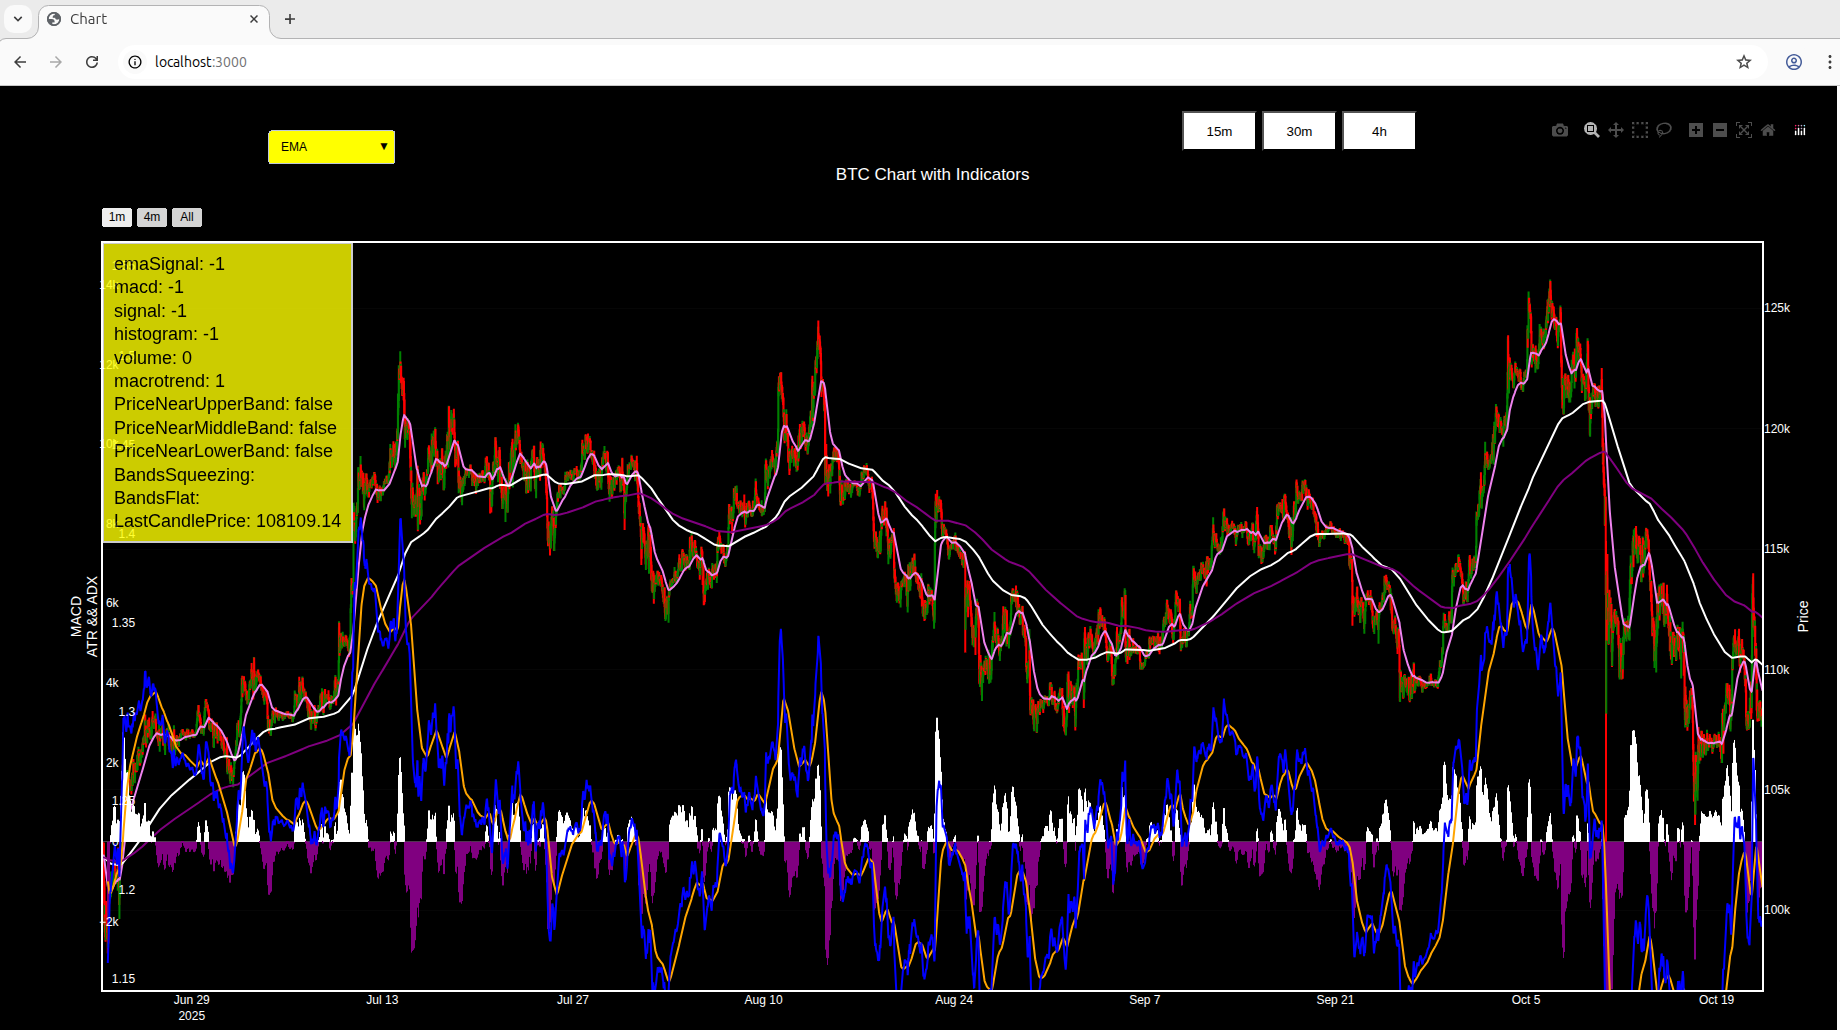Open the Plotly logo icon
1840x1030 pixels.
1800,131
